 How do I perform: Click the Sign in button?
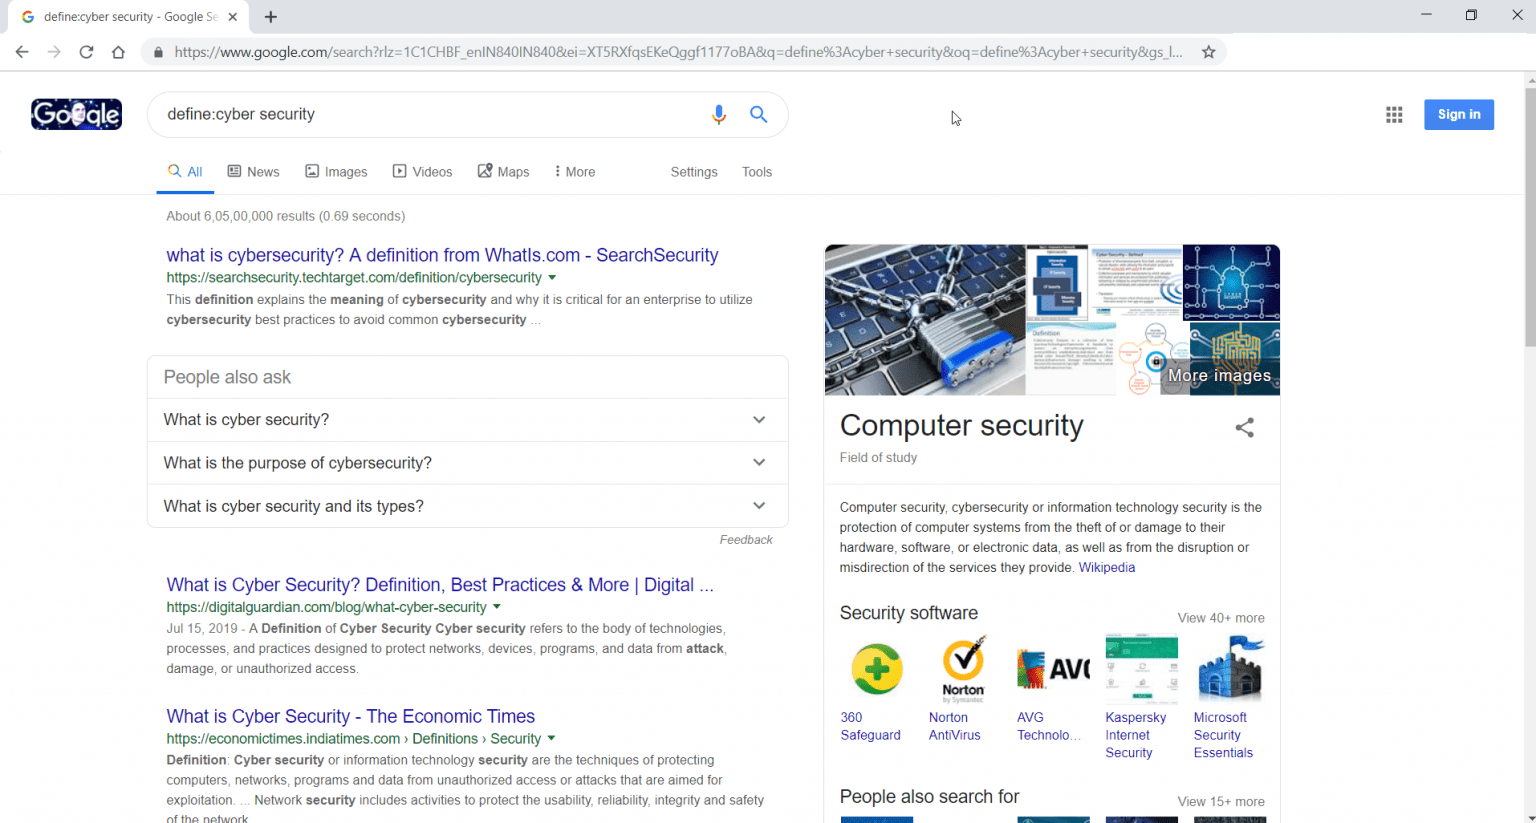(1458, 114)
